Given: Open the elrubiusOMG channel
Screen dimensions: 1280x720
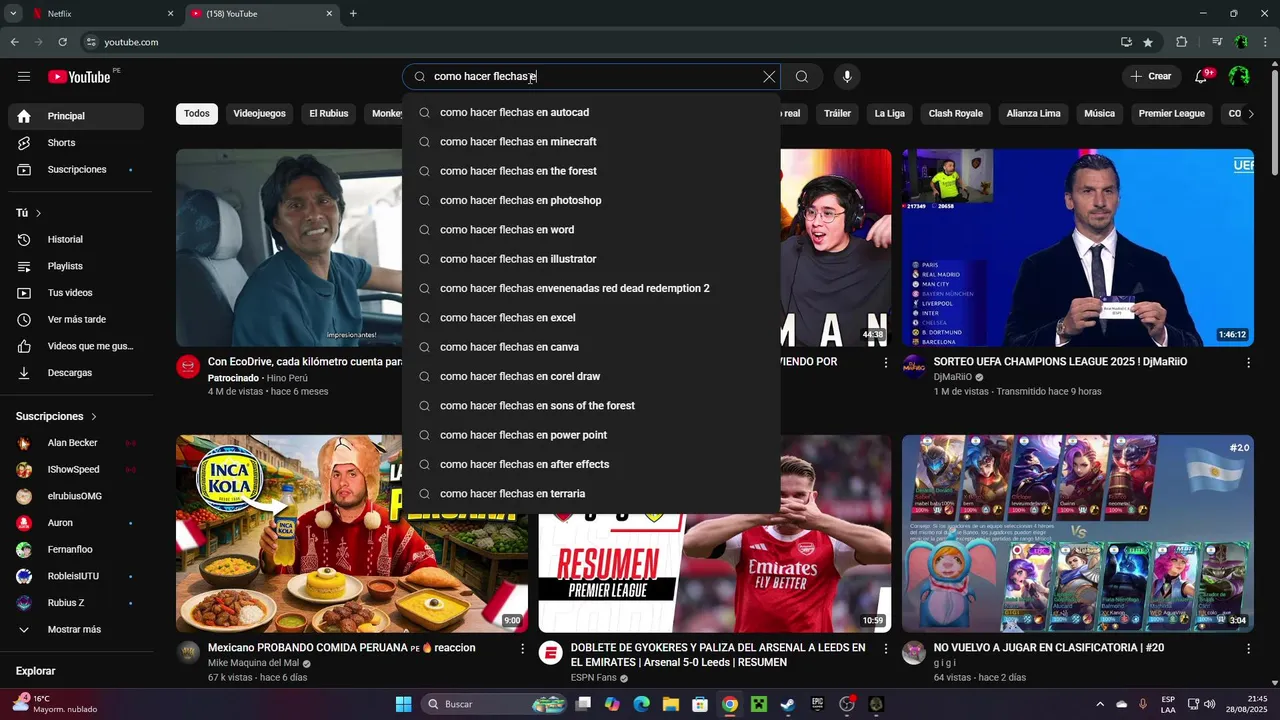Looking at the screenshot, I should 76,496.
